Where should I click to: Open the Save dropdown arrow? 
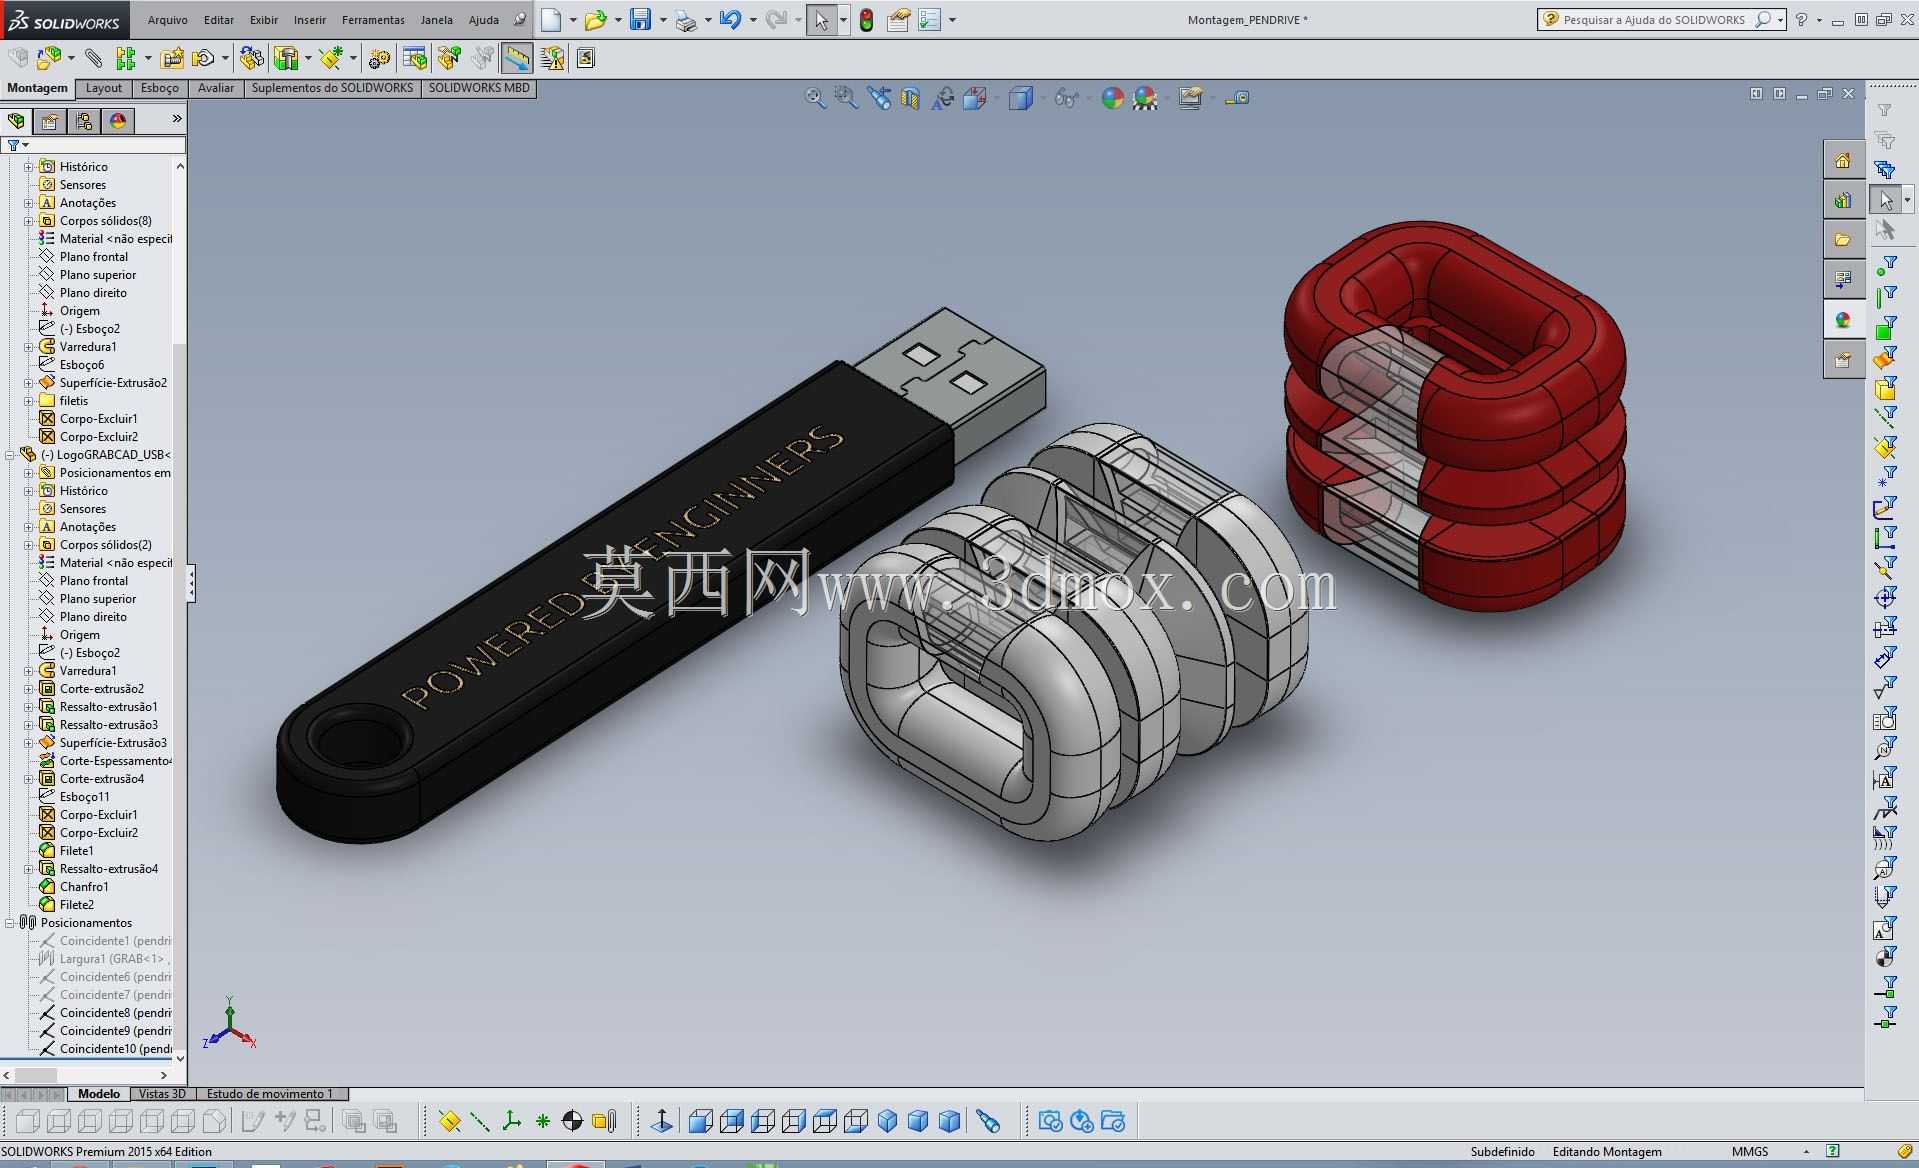click(662, 20)
